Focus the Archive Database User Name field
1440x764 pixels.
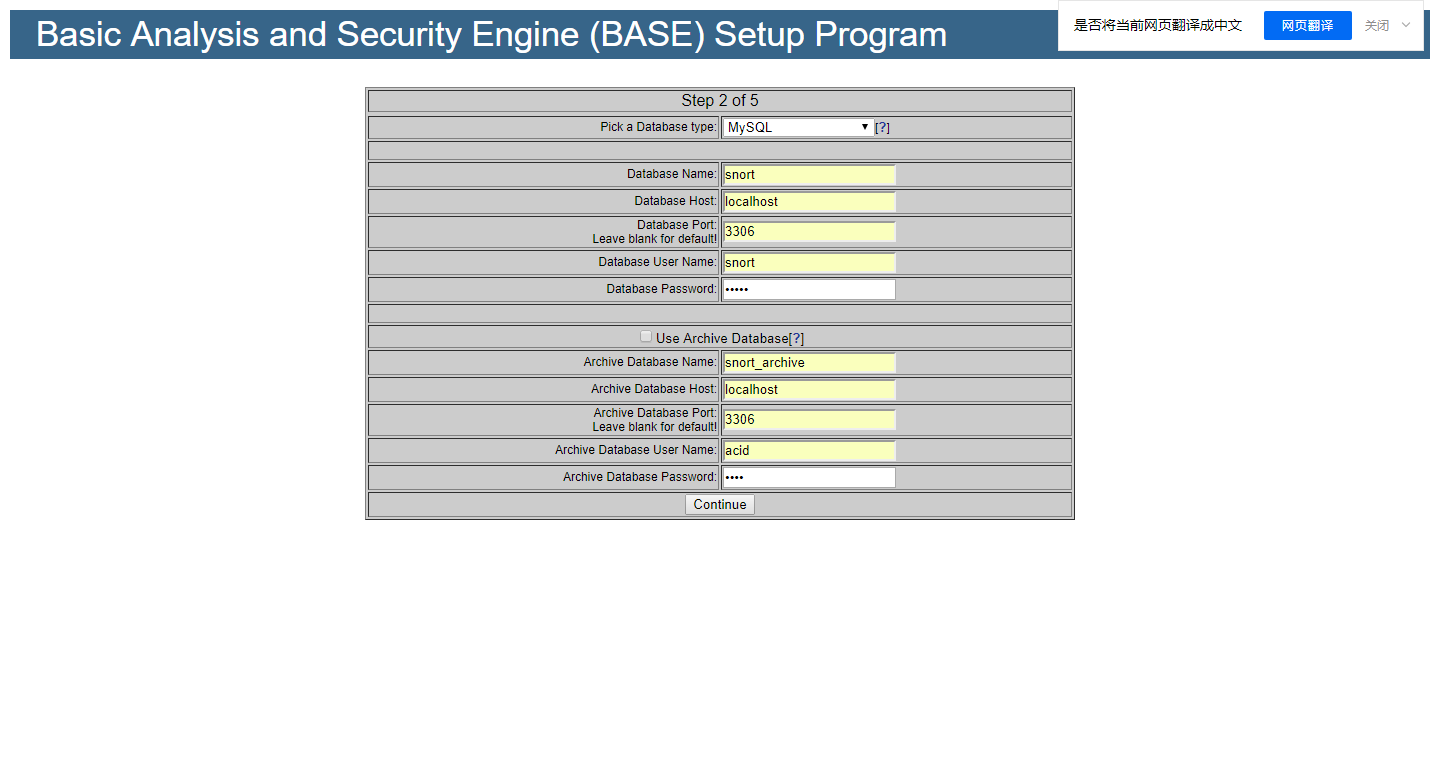click(809, 450)
